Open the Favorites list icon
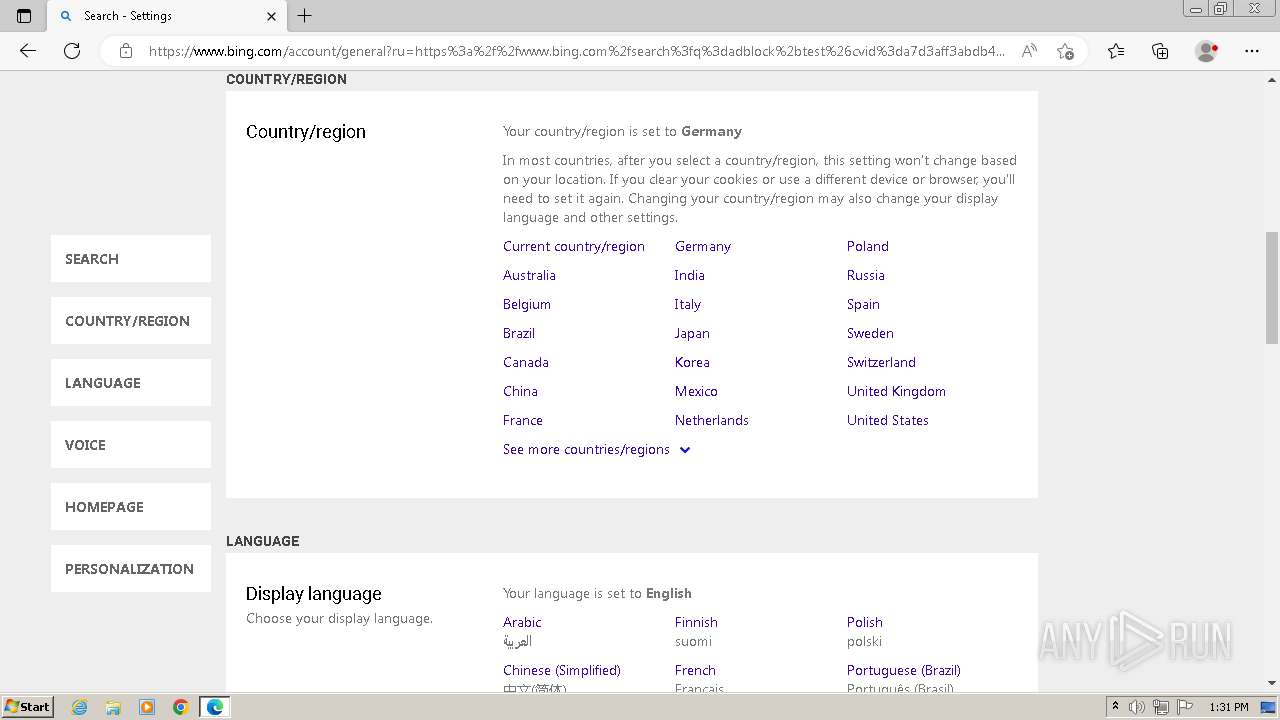Screen dimensions: 1280x720 pos(1116,51)
